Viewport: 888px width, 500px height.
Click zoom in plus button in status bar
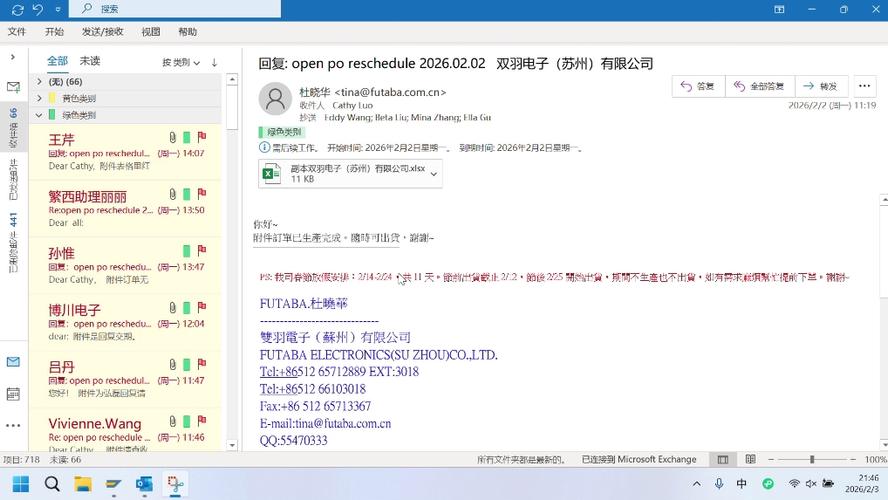coord(853,459)
